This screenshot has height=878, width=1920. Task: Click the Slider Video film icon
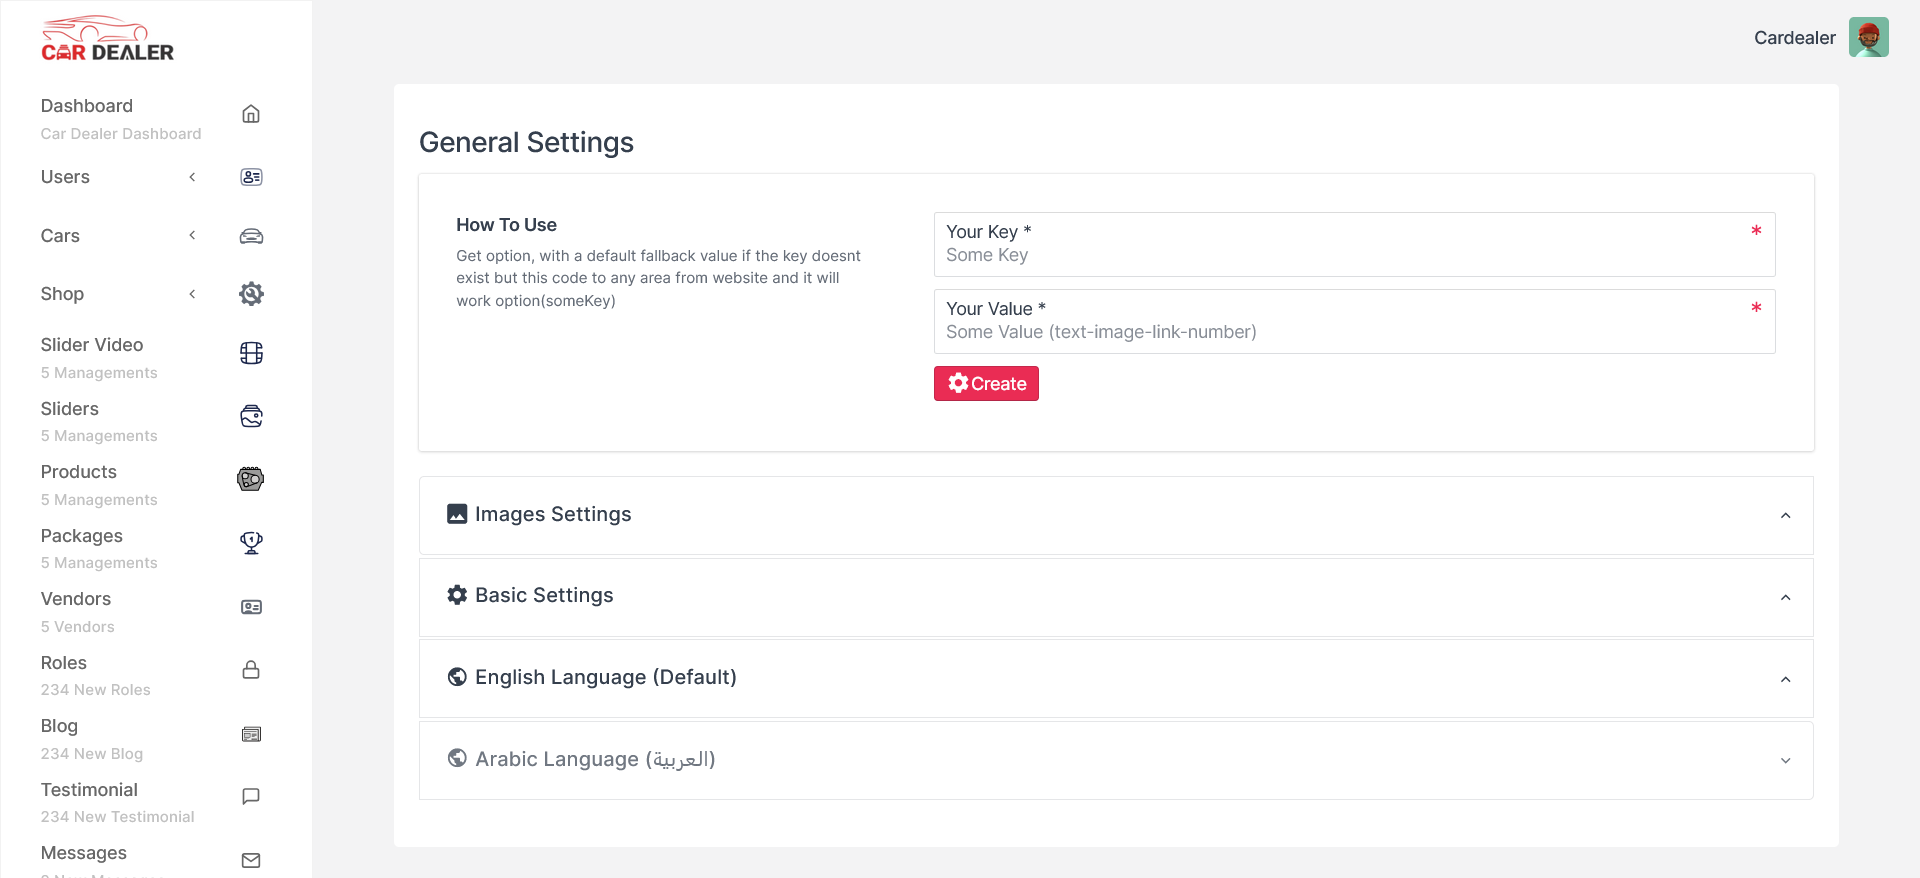[251, 353]
